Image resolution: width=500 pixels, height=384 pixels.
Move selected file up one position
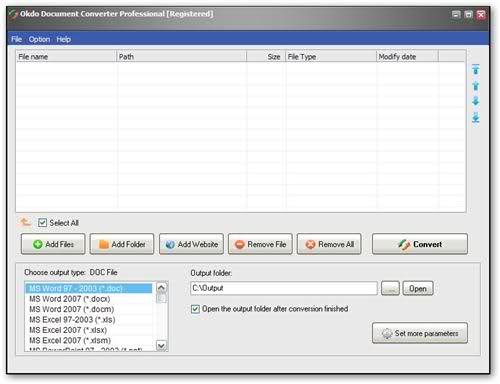[476, 86]
